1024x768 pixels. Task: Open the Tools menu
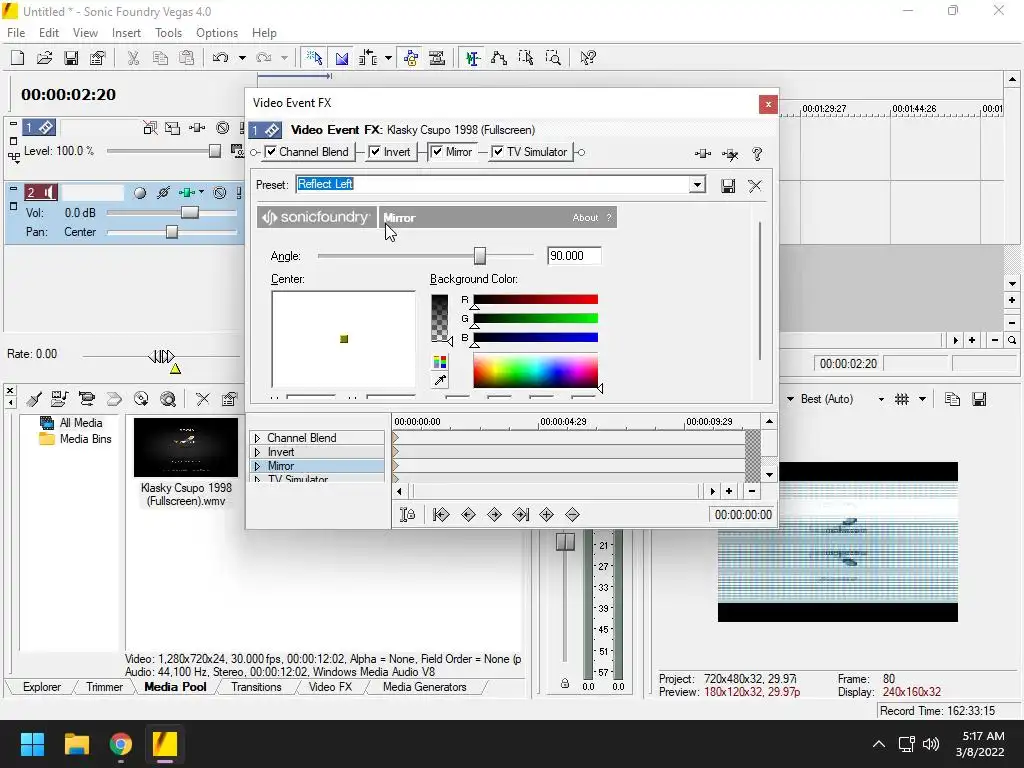[168, 33]
